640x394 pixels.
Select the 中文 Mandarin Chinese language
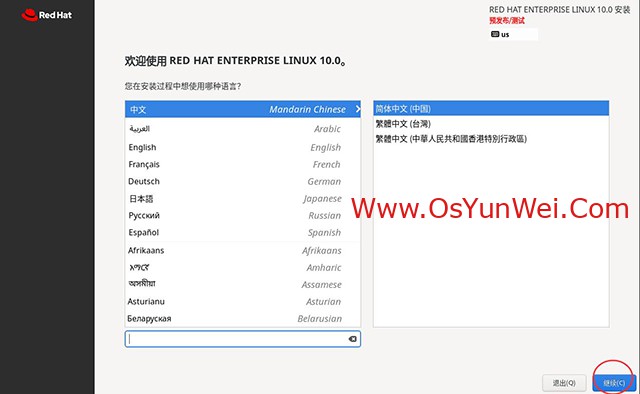click(243, 109)
